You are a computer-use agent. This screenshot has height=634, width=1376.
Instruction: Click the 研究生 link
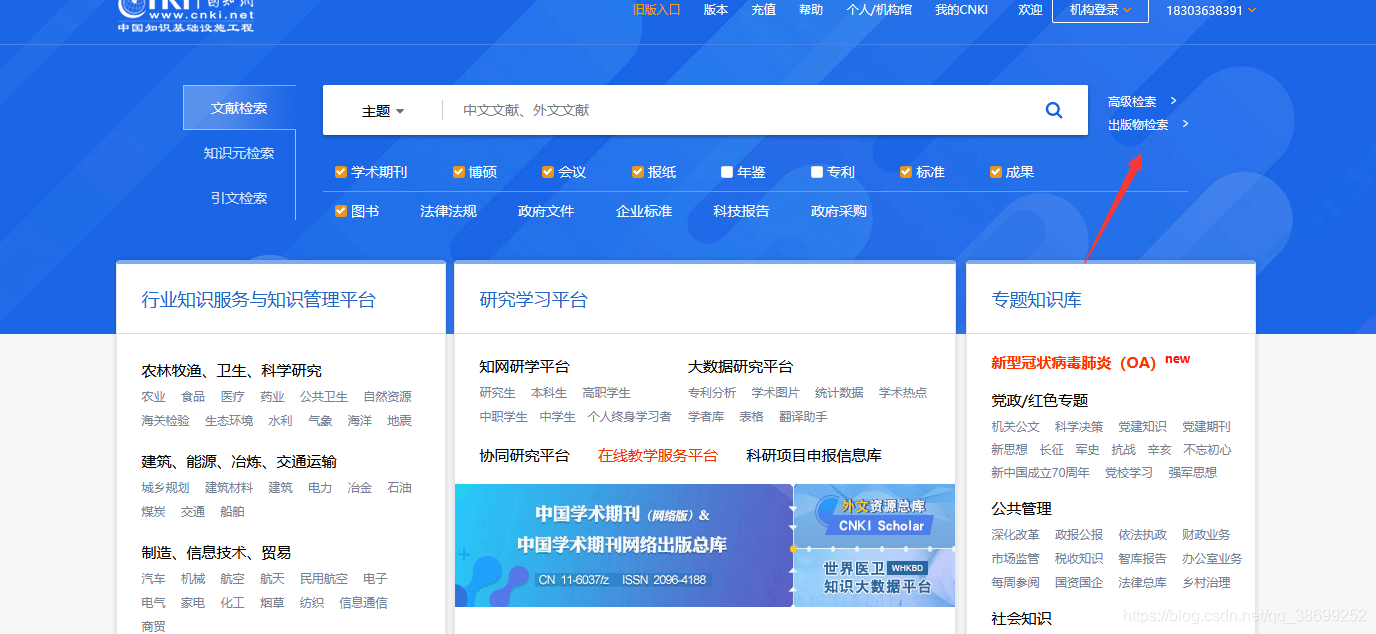[x=497, y=393]
